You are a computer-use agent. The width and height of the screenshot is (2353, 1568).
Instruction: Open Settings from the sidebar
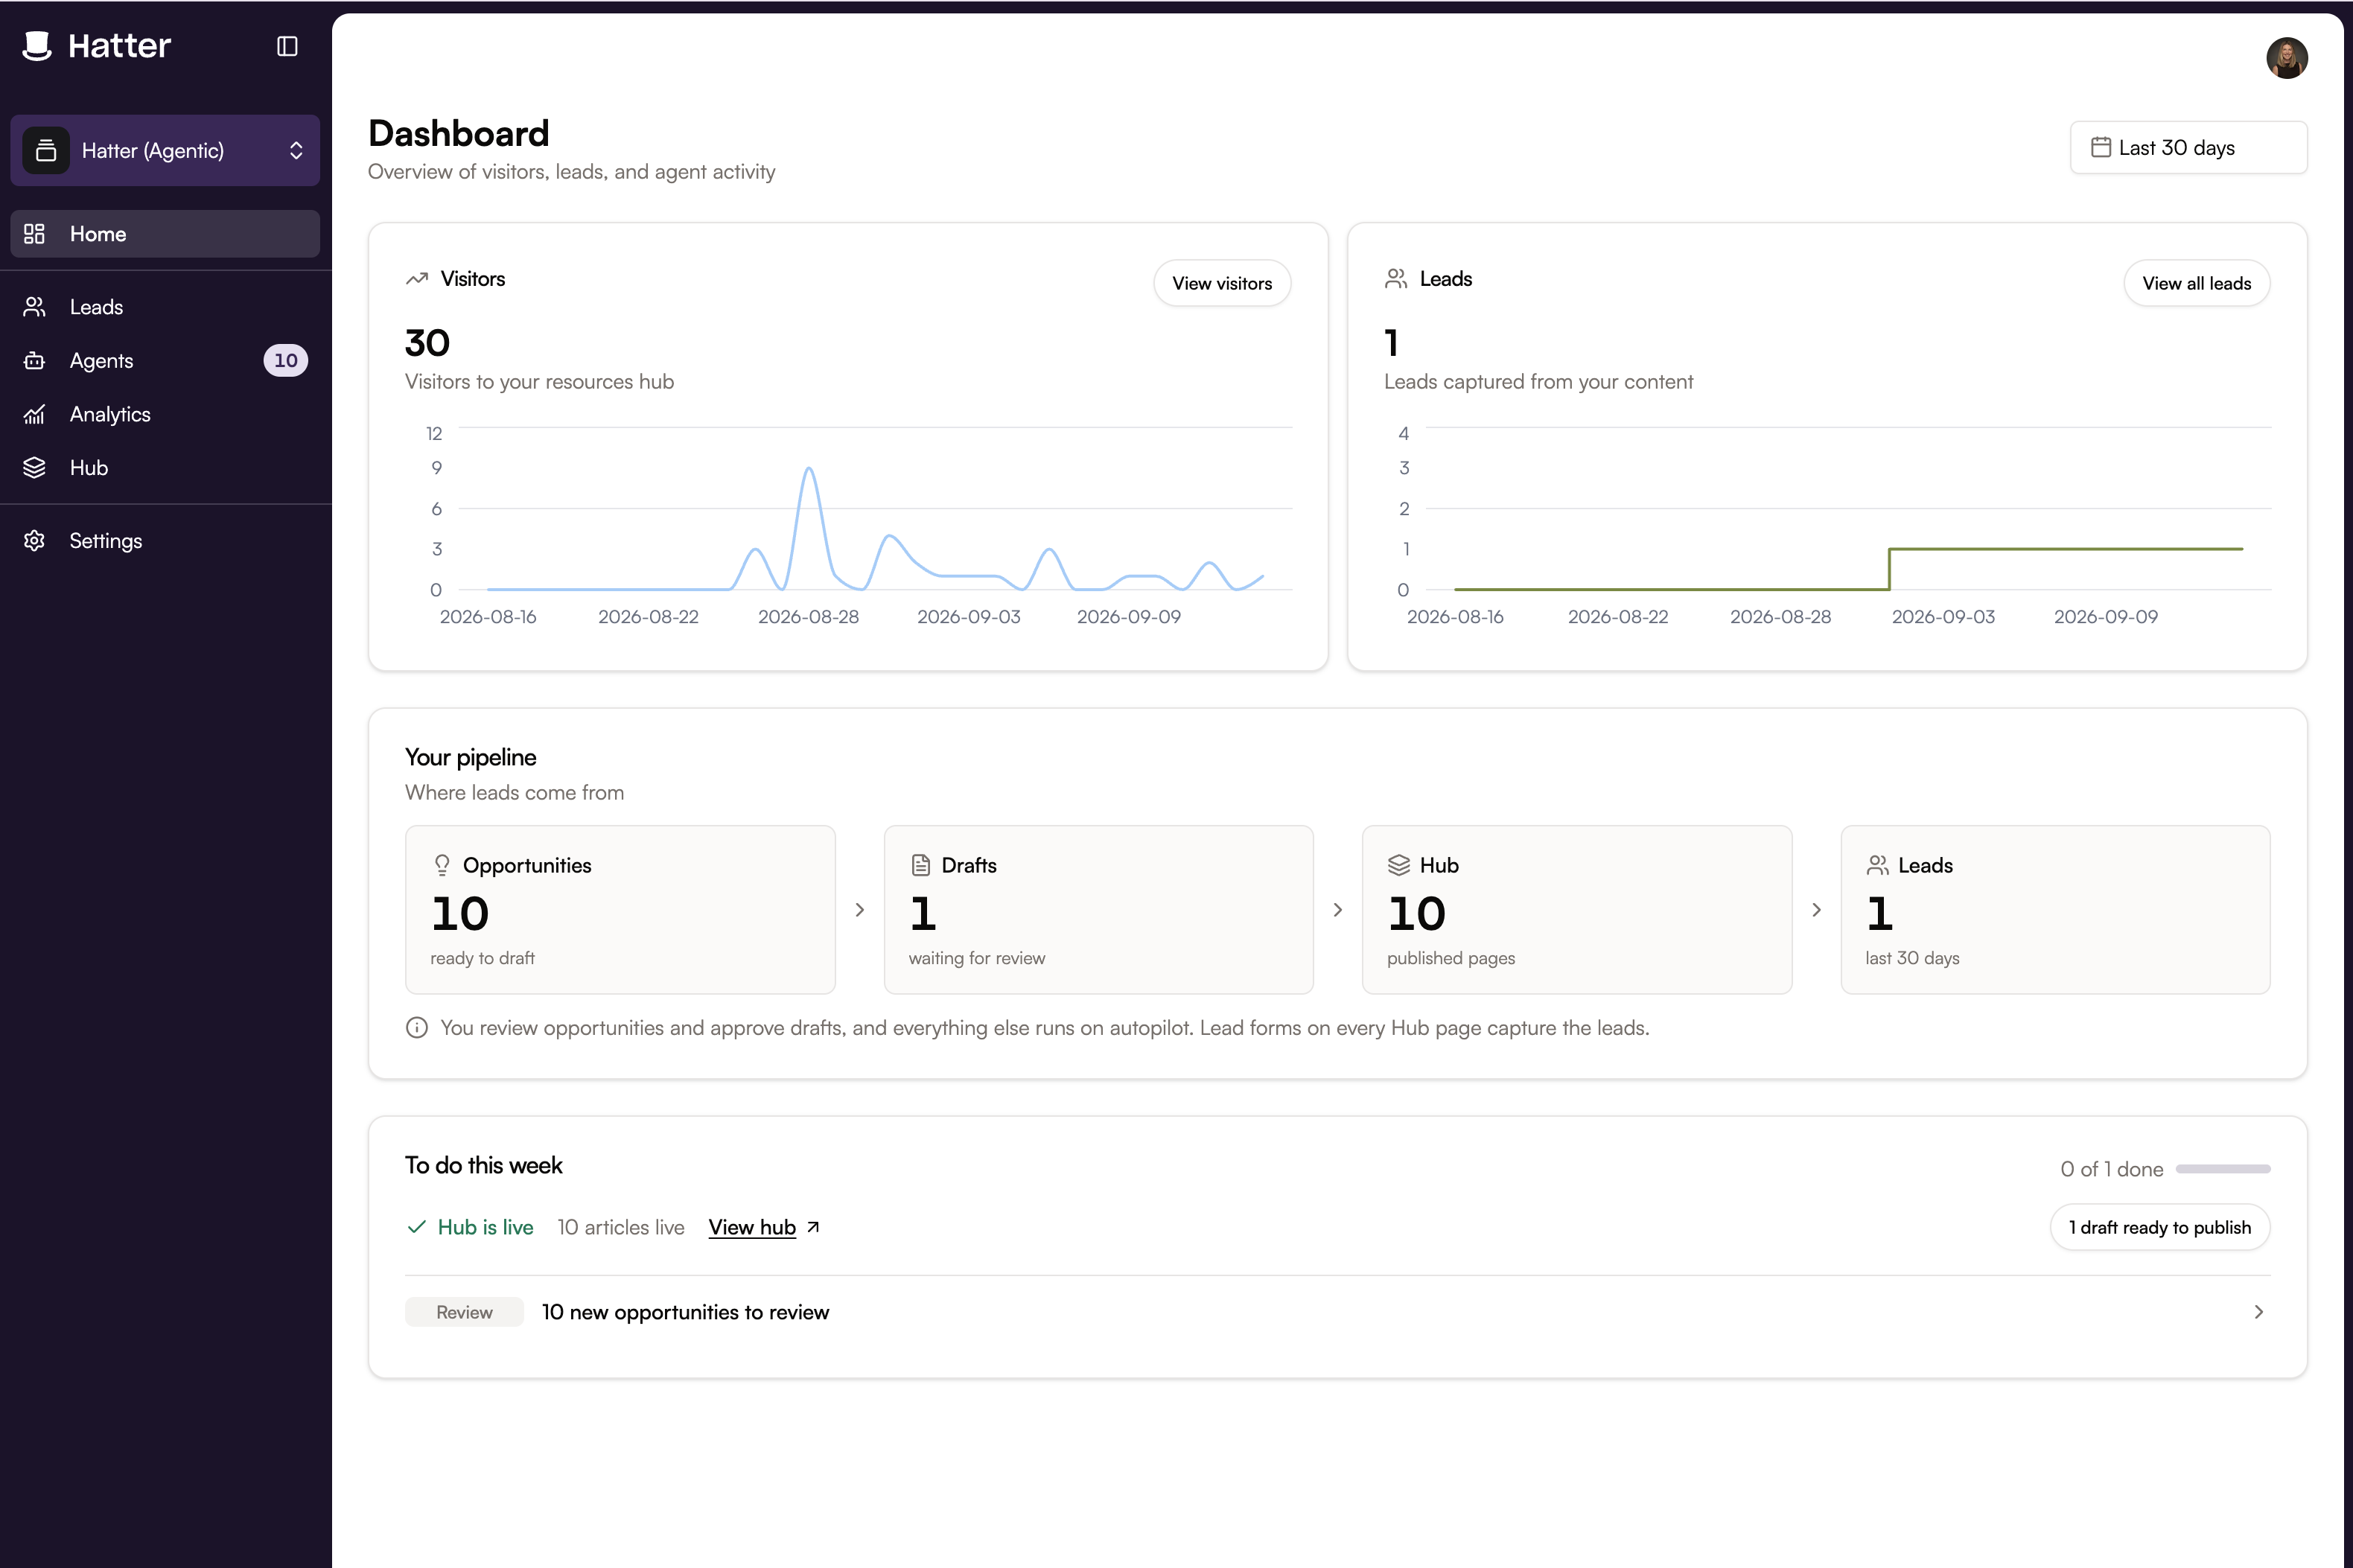[165, 541]
